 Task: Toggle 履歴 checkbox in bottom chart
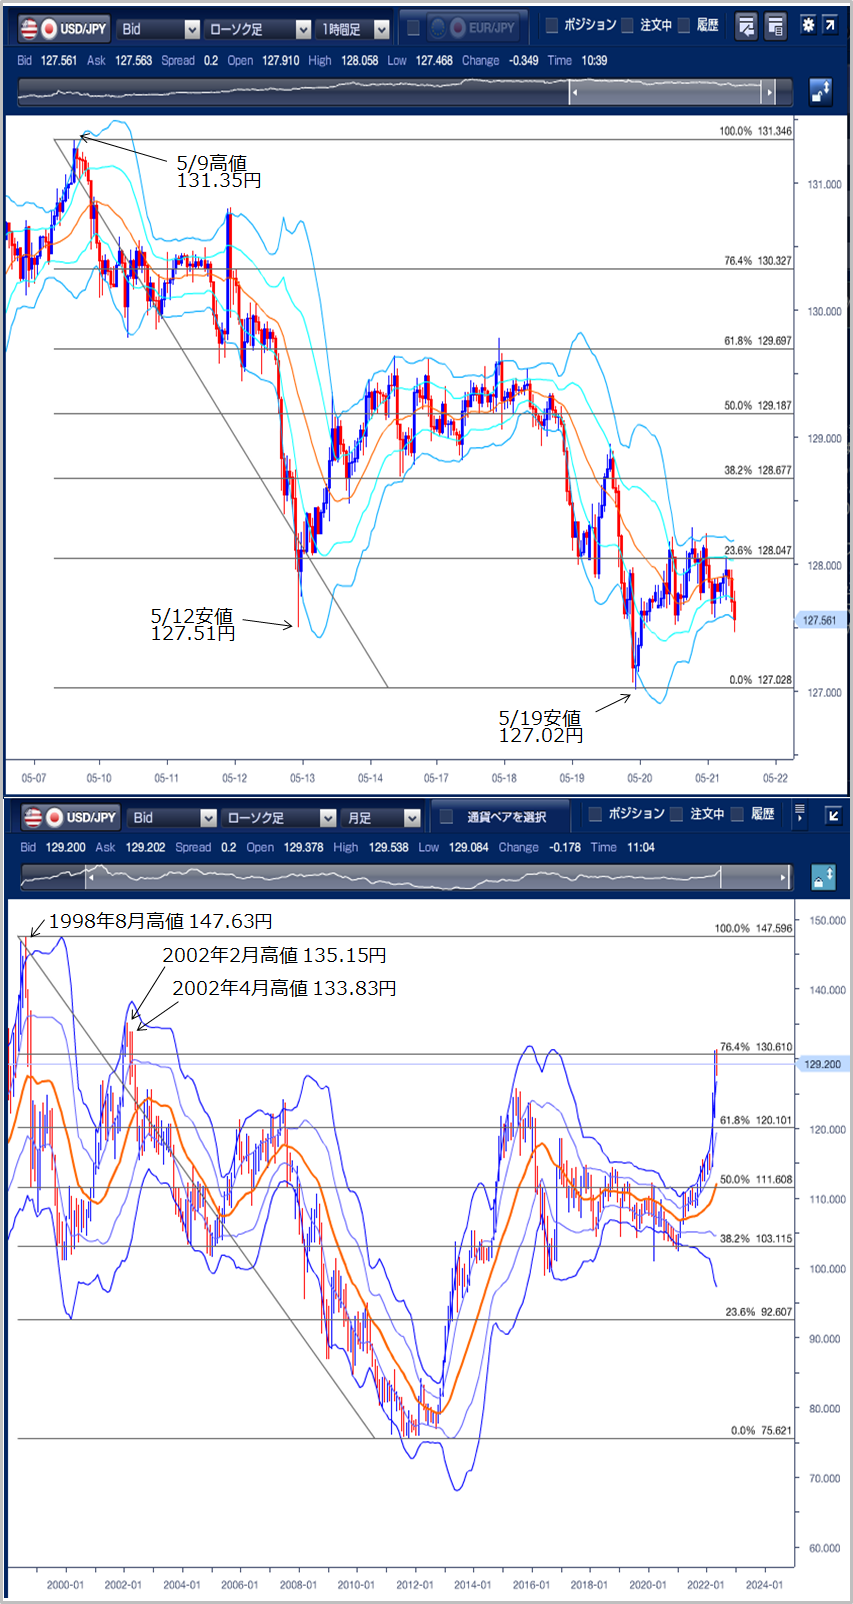click(x=738, y=814)
